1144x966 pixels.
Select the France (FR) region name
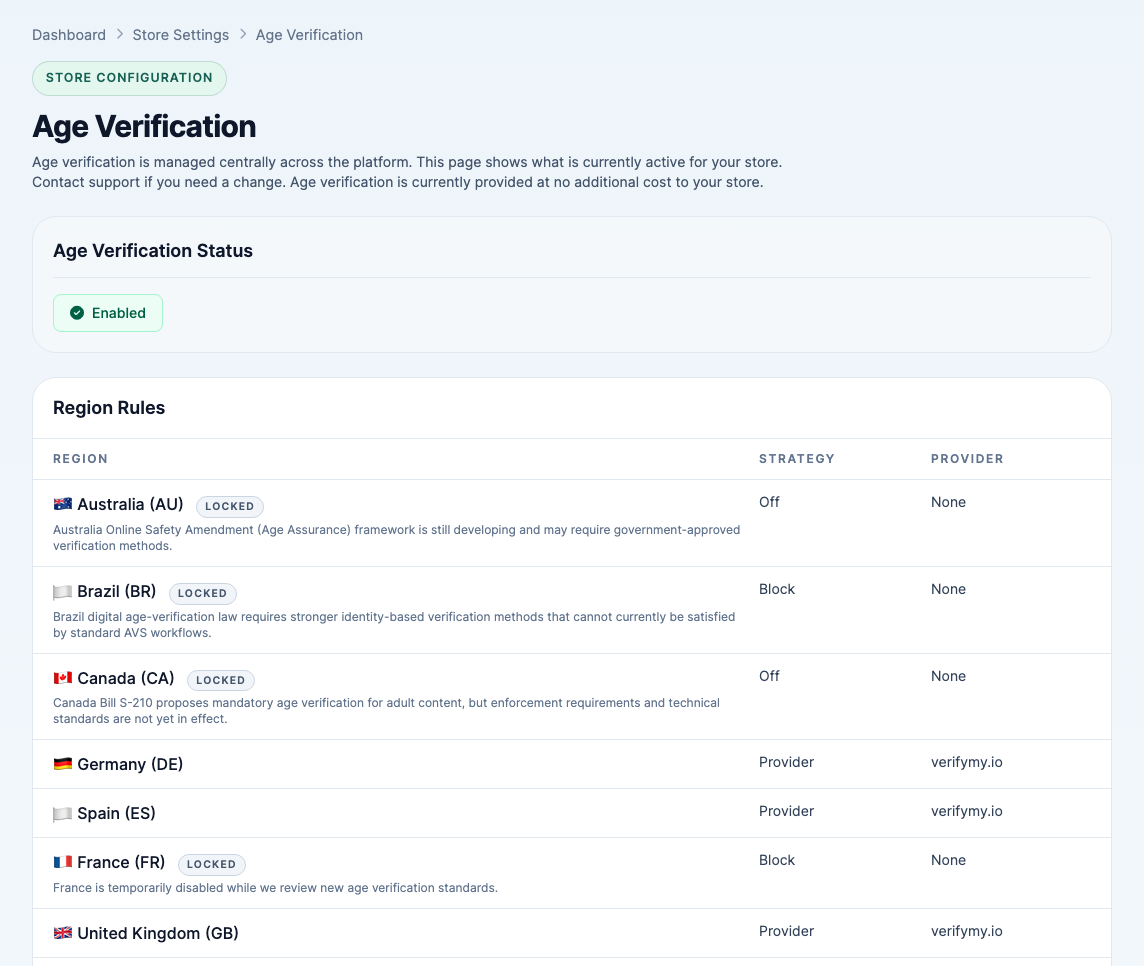(121, 862)
